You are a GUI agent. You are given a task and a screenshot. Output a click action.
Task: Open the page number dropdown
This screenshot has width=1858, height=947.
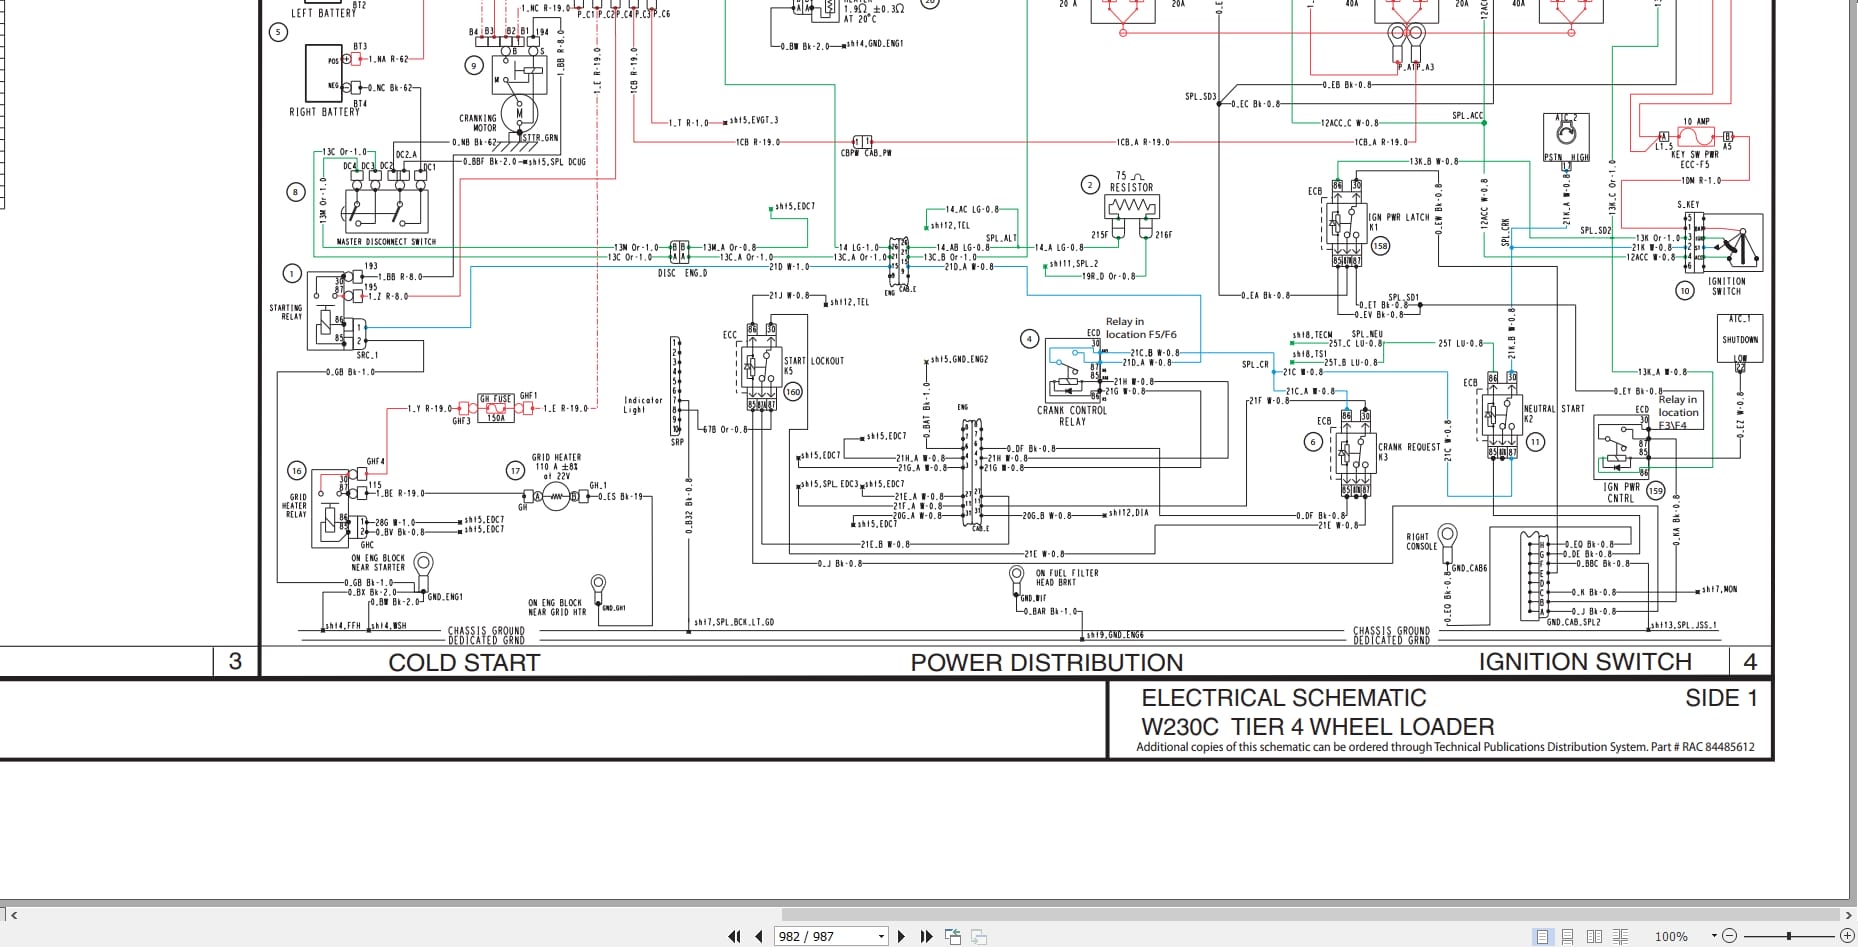[x=881, y=937]
